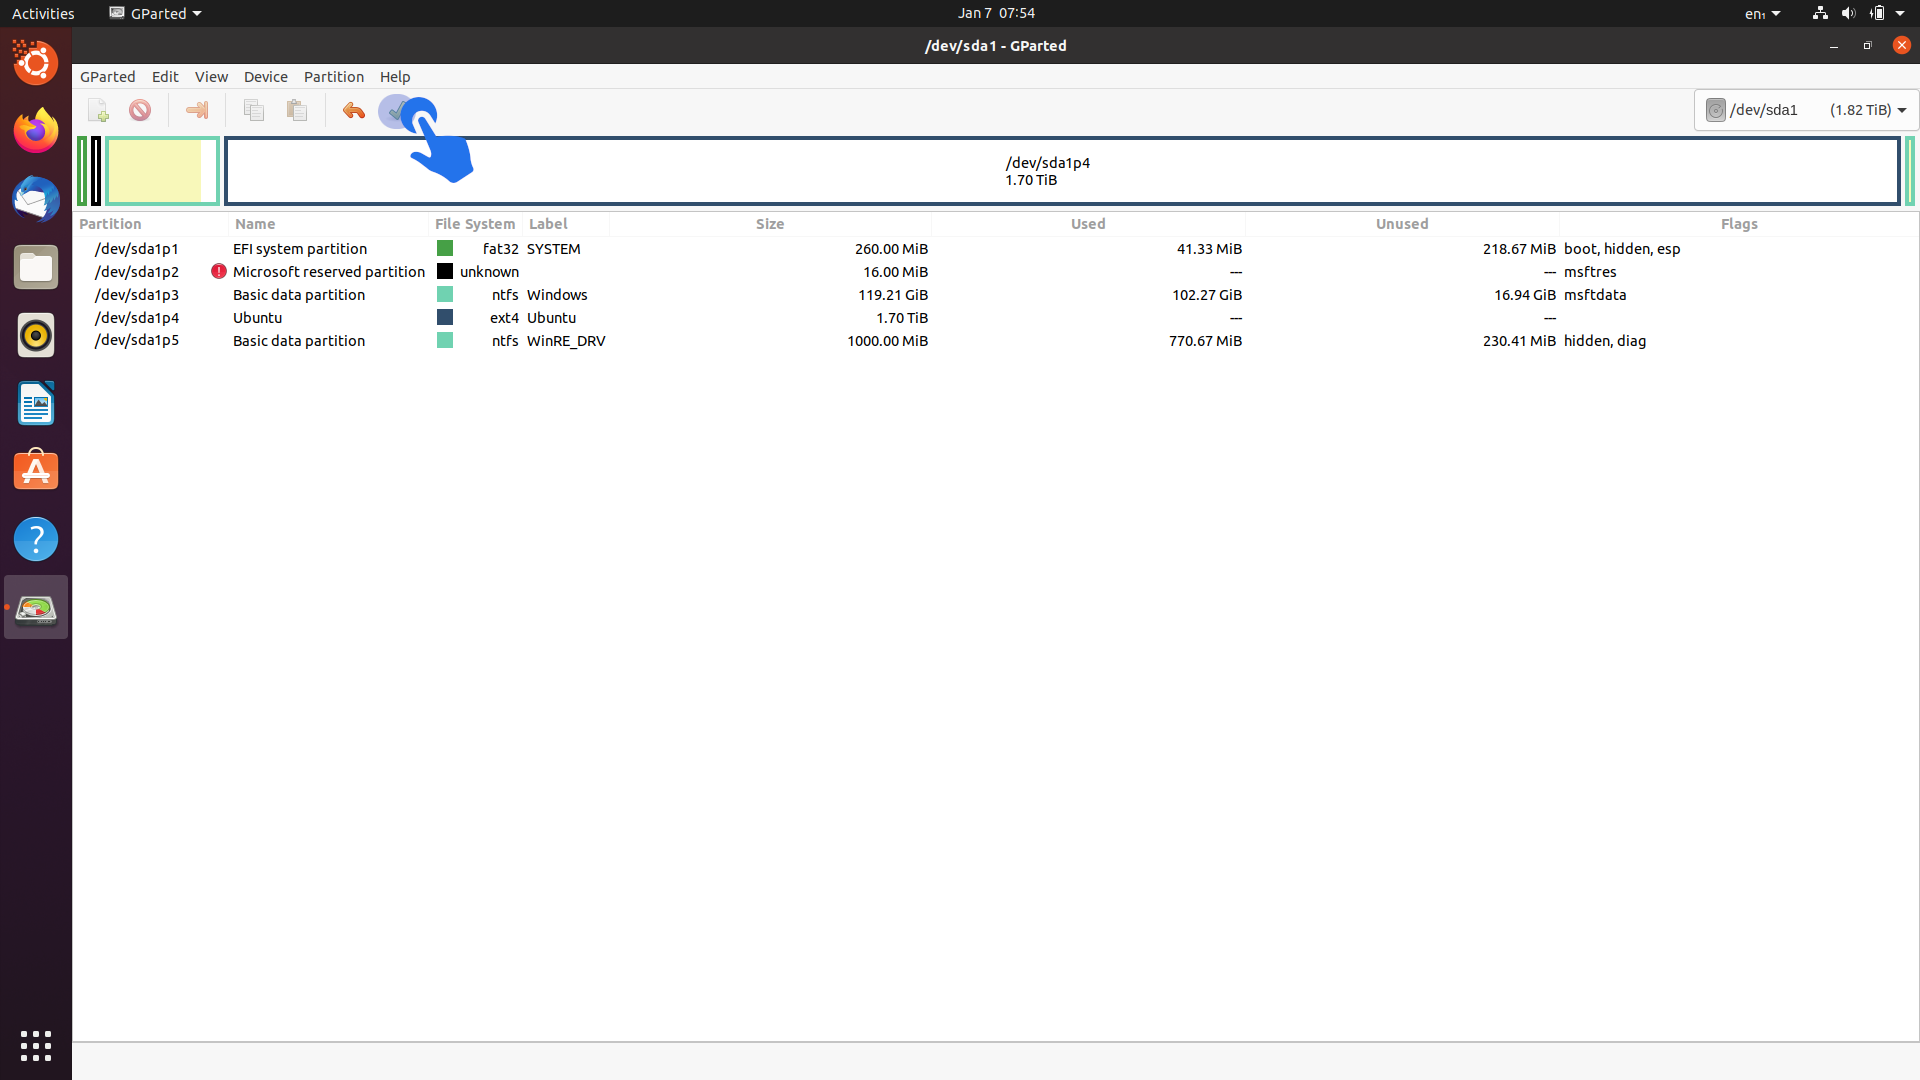Open Ubuntu Software from the dock

coord(36,471)
